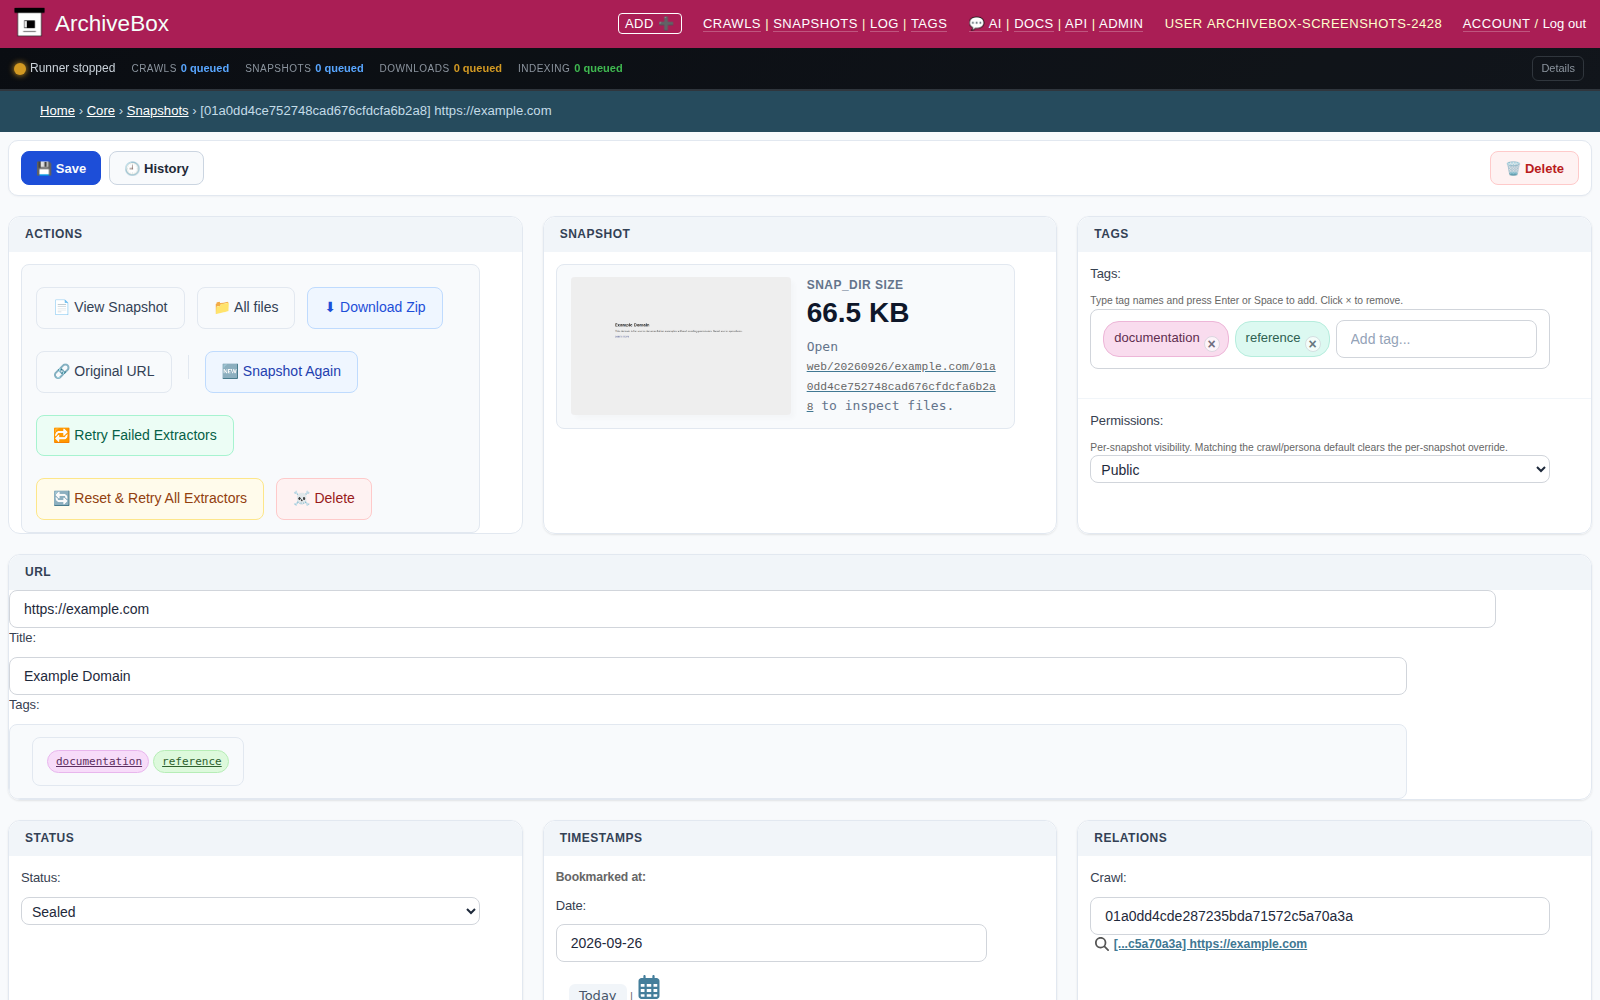Screen dimensions: 1600x1000
Task: Click the Title input field
Action: [708, 676]
